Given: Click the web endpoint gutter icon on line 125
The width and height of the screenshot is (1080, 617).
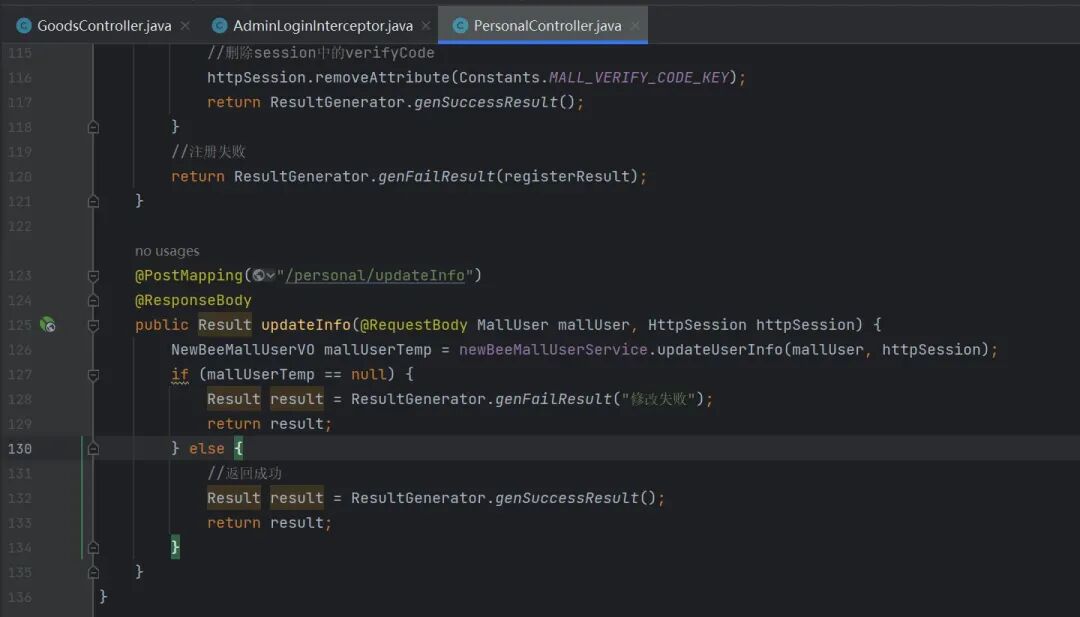Looking at the screenshot, I should click(48, 324).
